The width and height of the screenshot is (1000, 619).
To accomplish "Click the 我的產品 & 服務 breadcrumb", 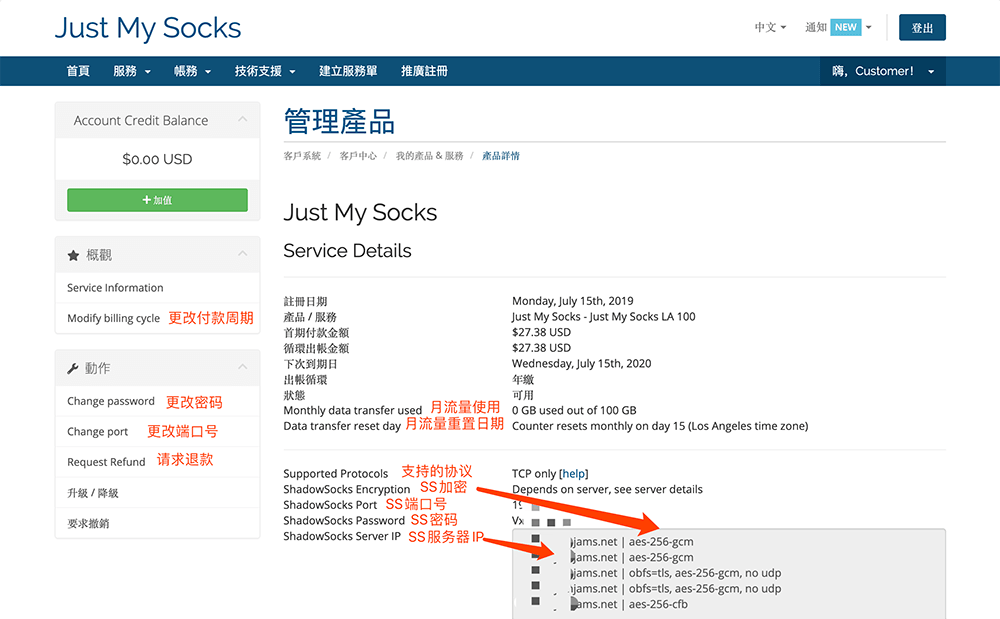I will pos(429,156).
